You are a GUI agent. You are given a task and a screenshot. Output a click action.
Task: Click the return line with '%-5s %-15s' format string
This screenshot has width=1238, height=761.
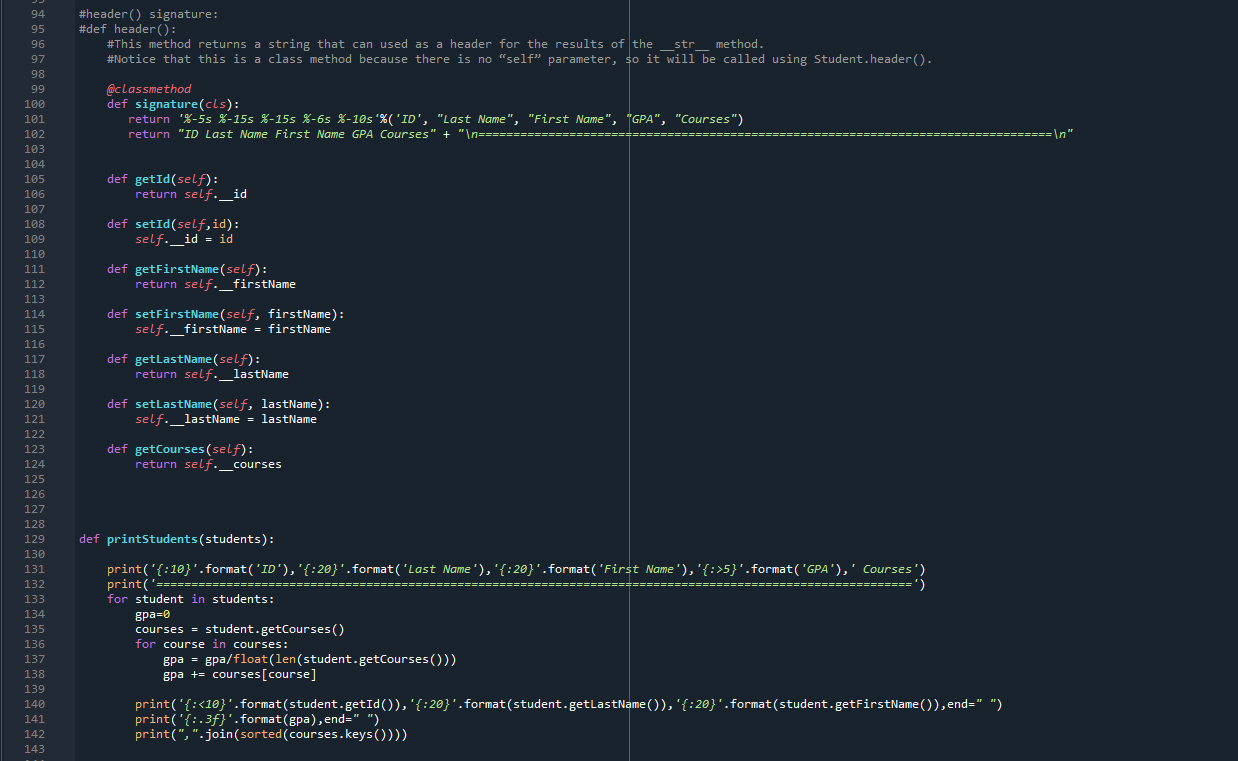[435, 119]
